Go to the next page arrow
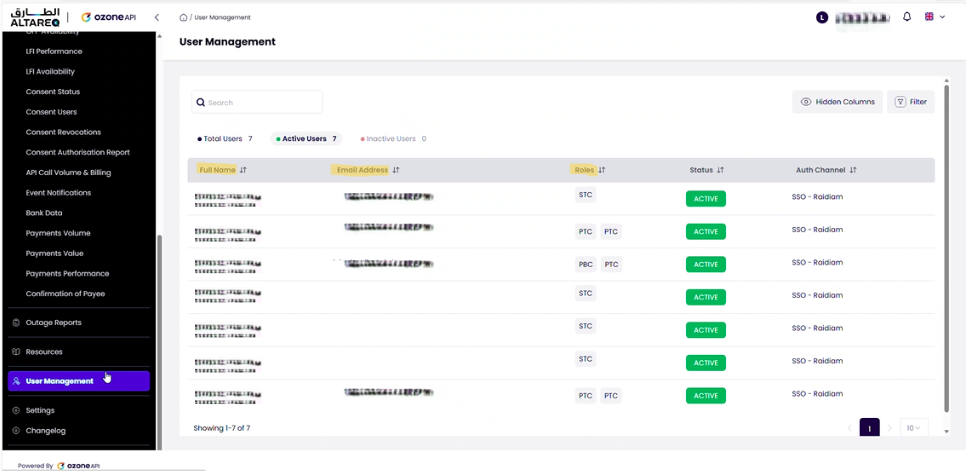Viewport: 966px width, 471px height. click(890, 428)
